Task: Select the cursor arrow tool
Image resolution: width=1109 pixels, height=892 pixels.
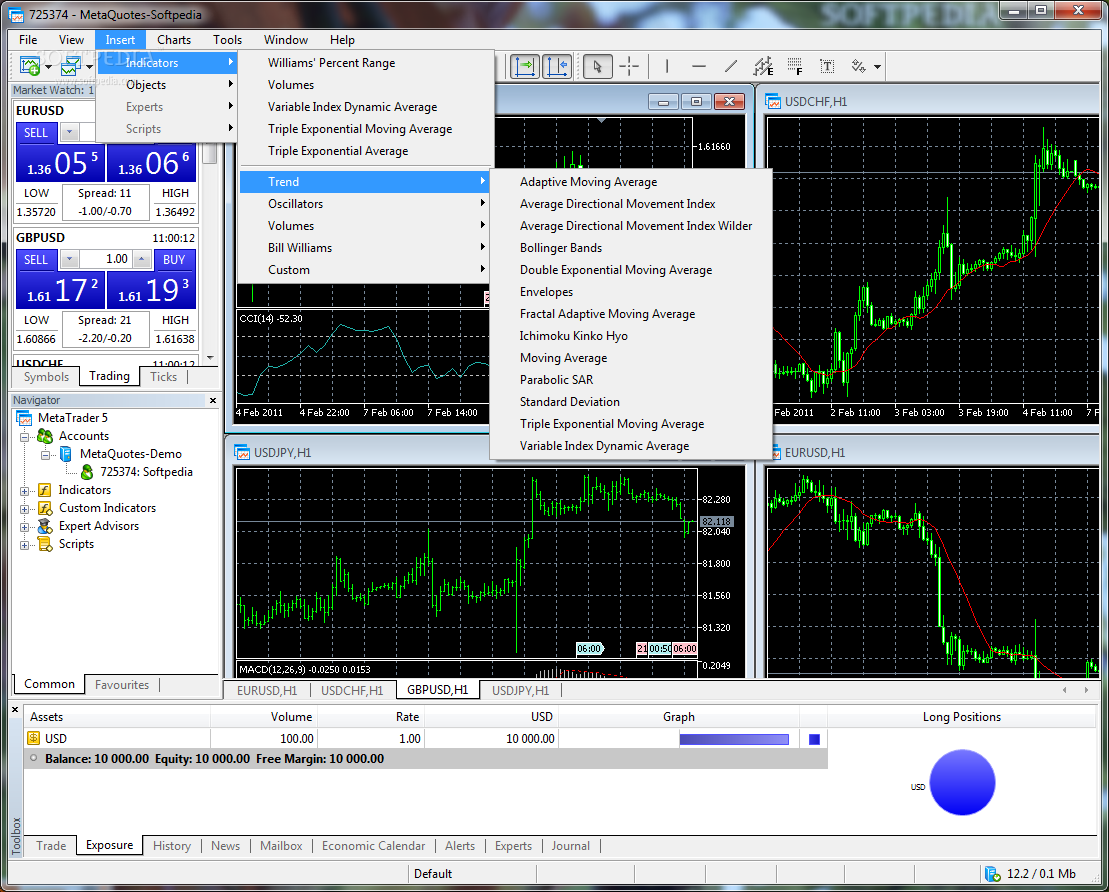Action: 598,66
